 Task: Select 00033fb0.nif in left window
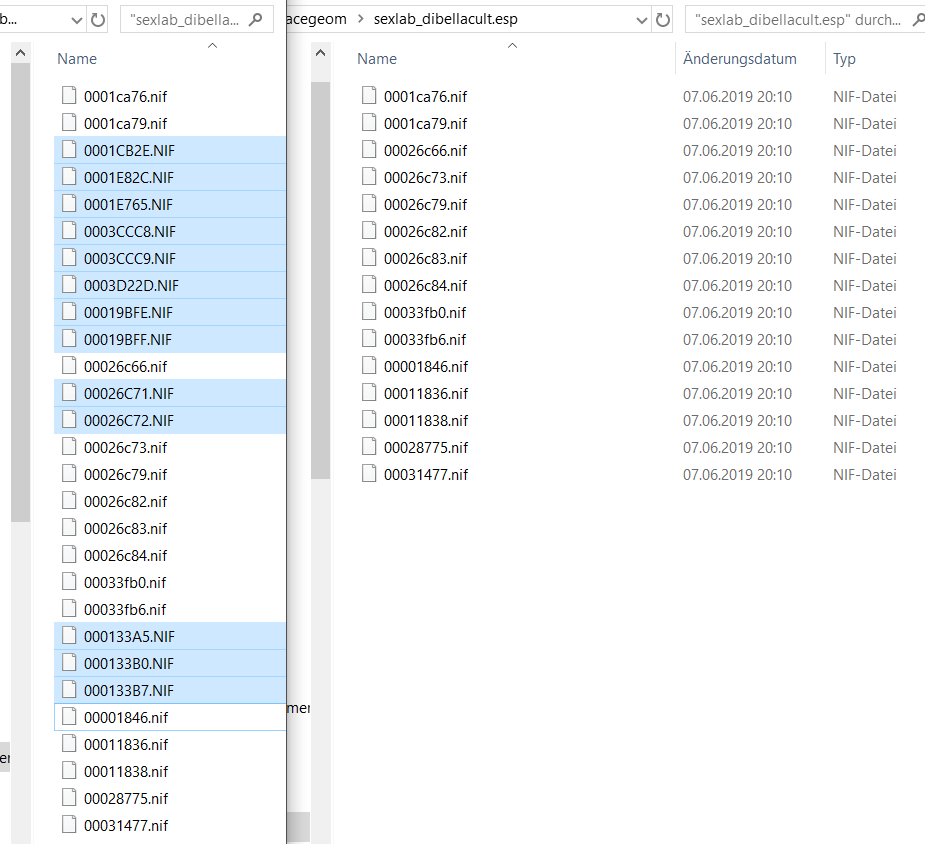tap(170, 583)
